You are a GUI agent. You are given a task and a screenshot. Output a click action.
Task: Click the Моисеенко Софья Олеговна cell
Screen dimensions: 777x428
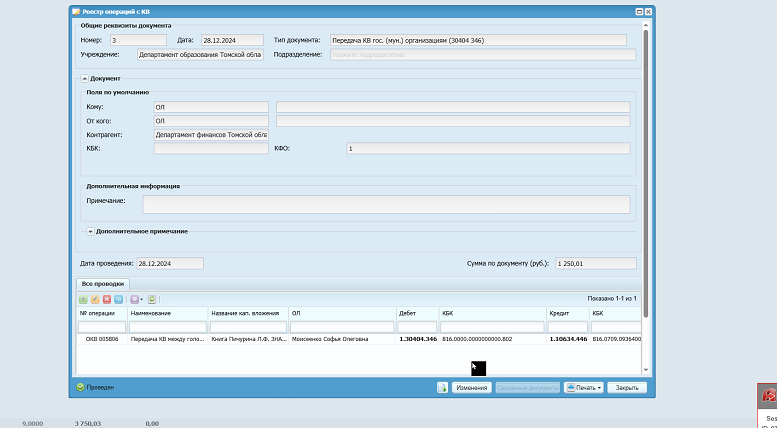343,339
